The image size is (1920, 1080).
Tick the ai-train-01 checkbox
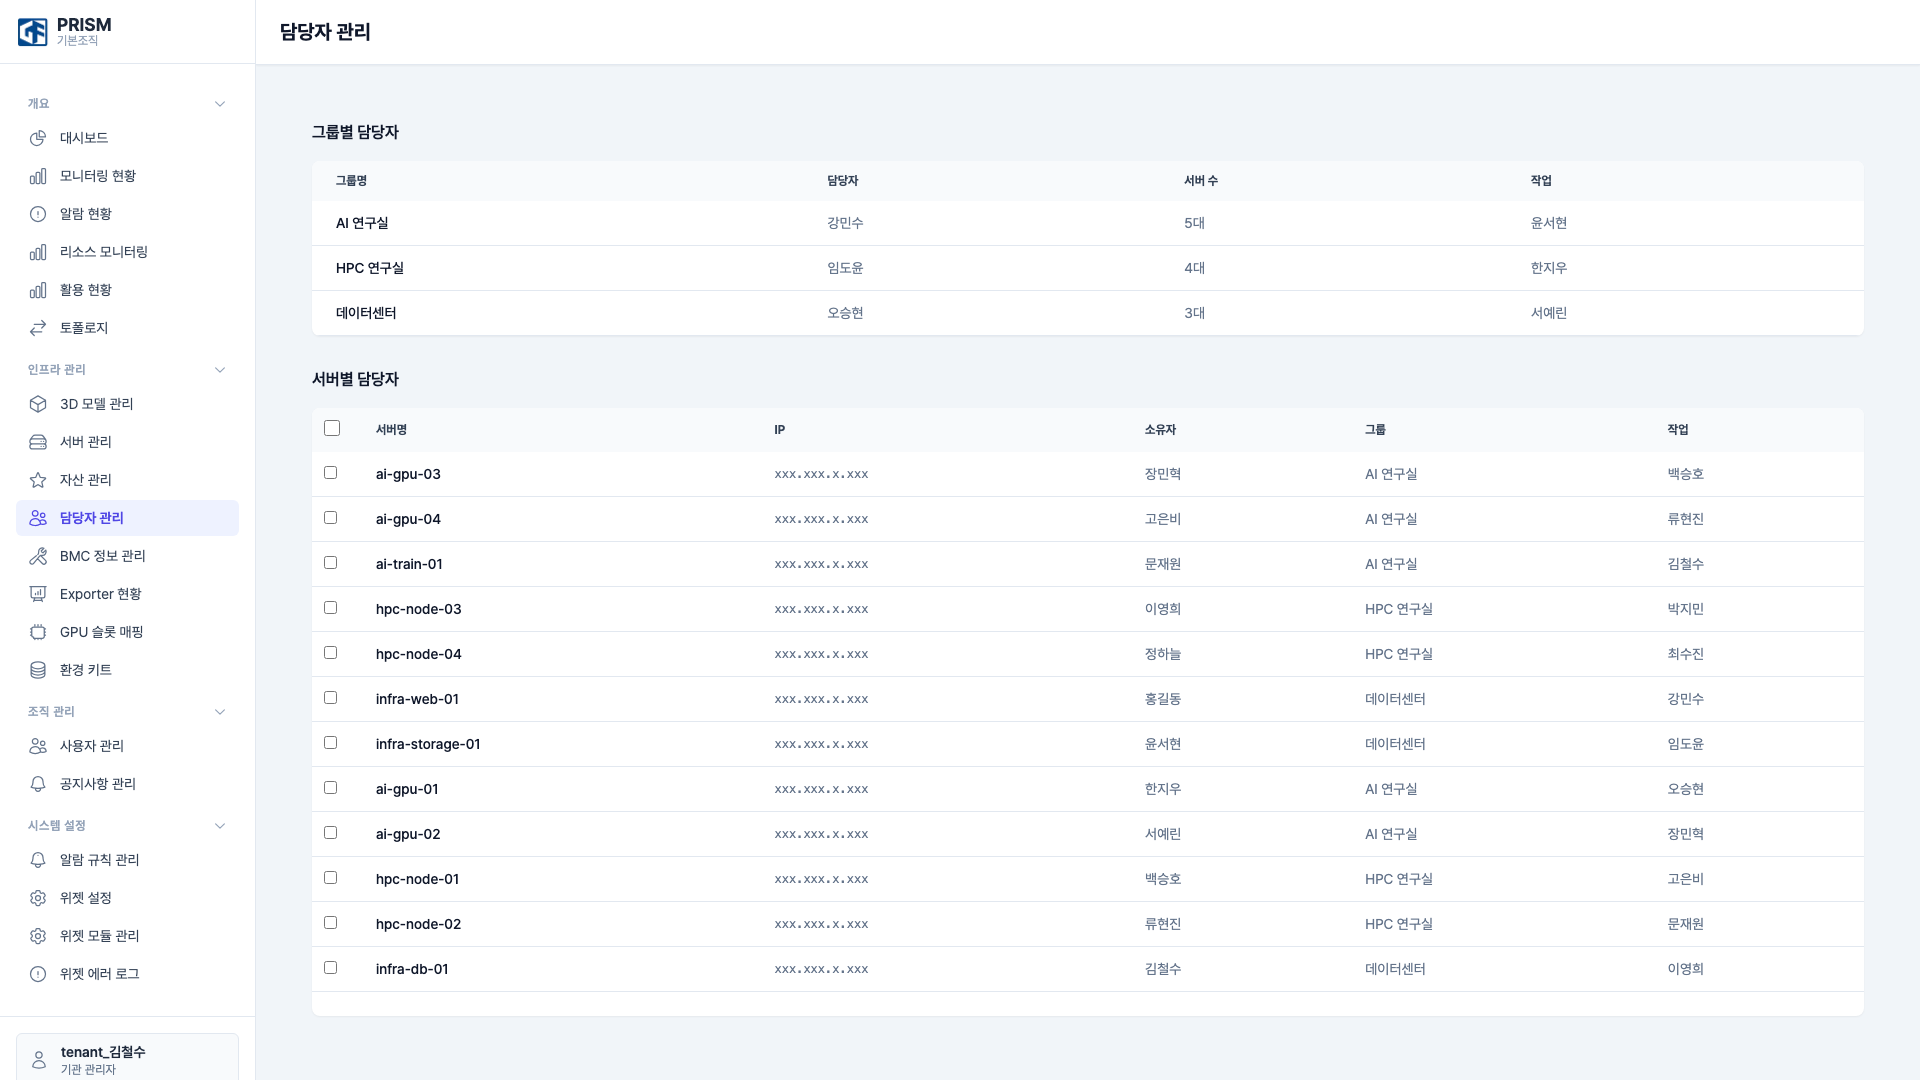click(x=331, y=563)
